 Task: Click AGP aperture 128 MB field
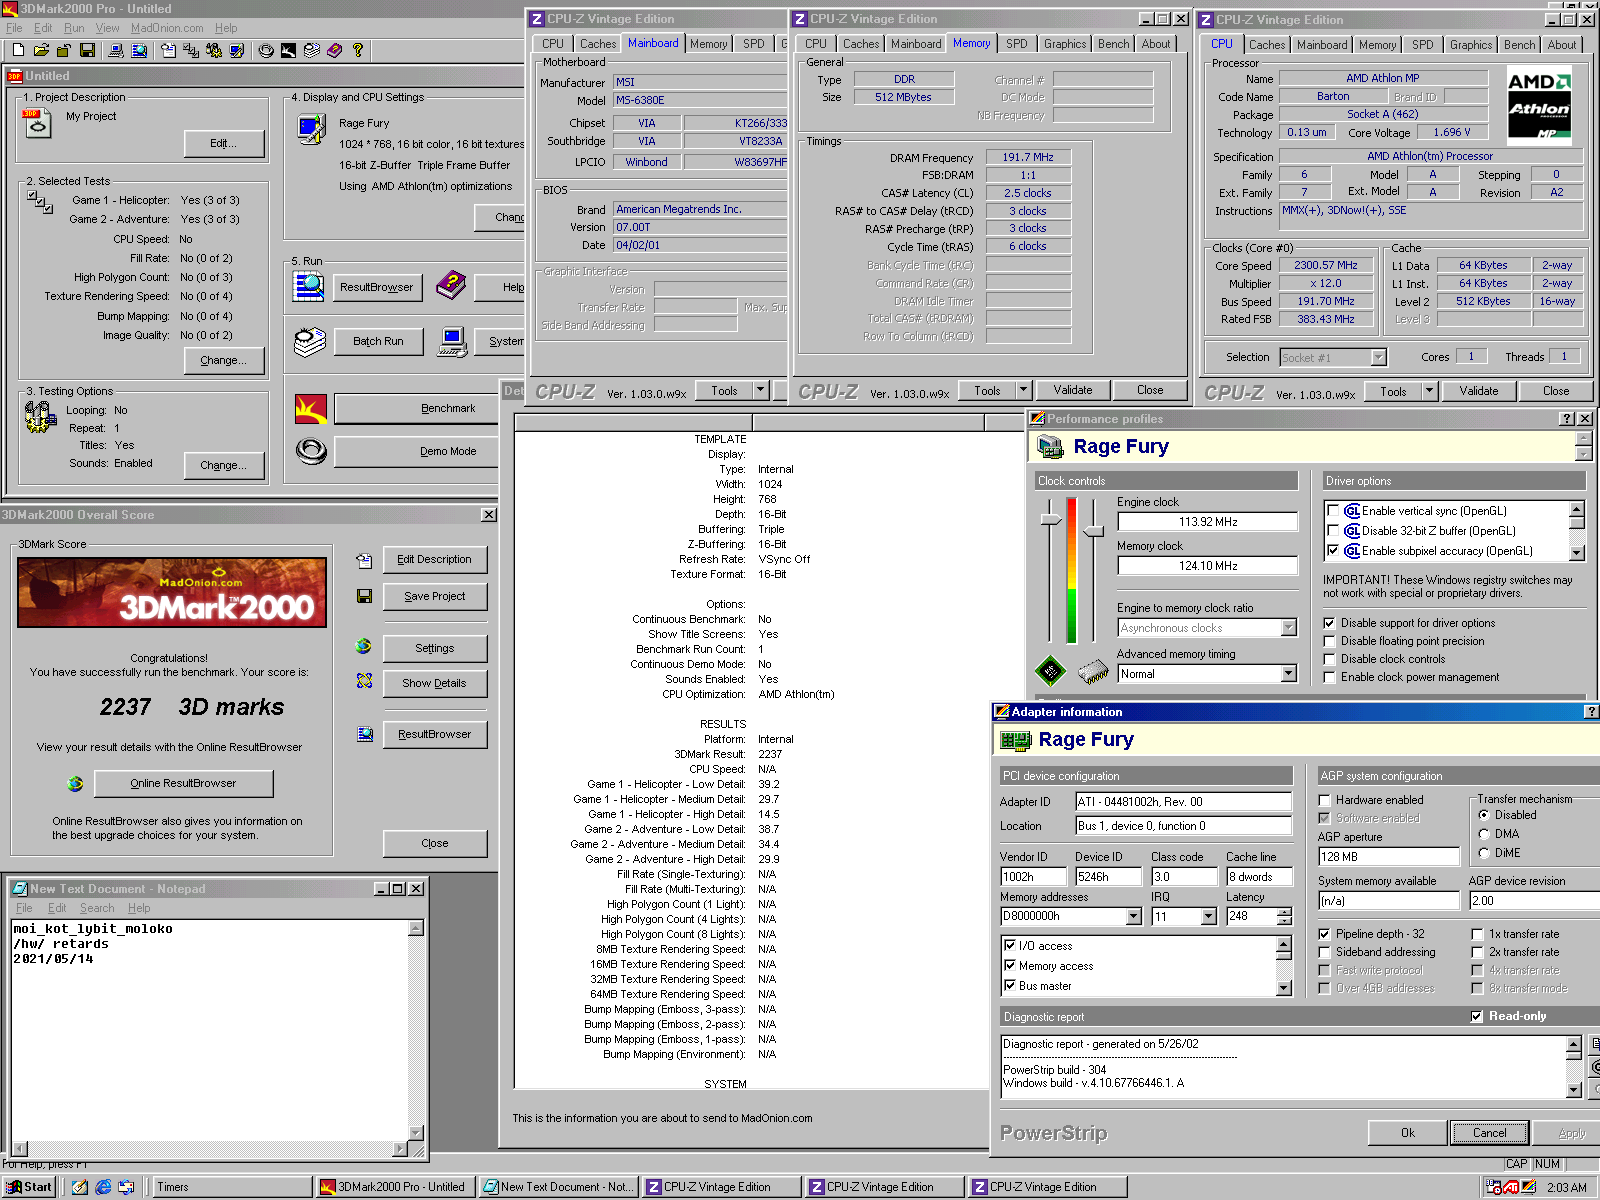[x=1389, y=857]
